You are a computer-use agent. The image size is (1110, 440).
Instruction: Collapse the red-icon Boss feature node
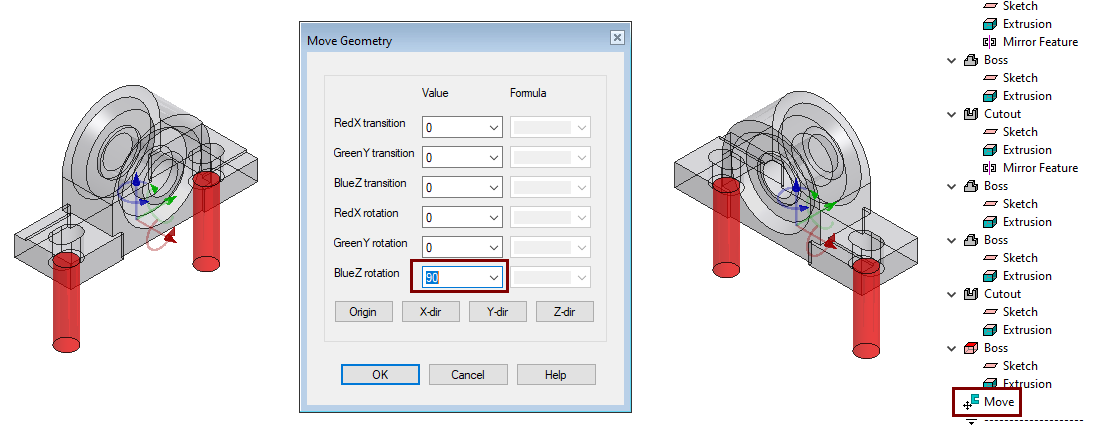pyautogui.click(x=952, y=348)
